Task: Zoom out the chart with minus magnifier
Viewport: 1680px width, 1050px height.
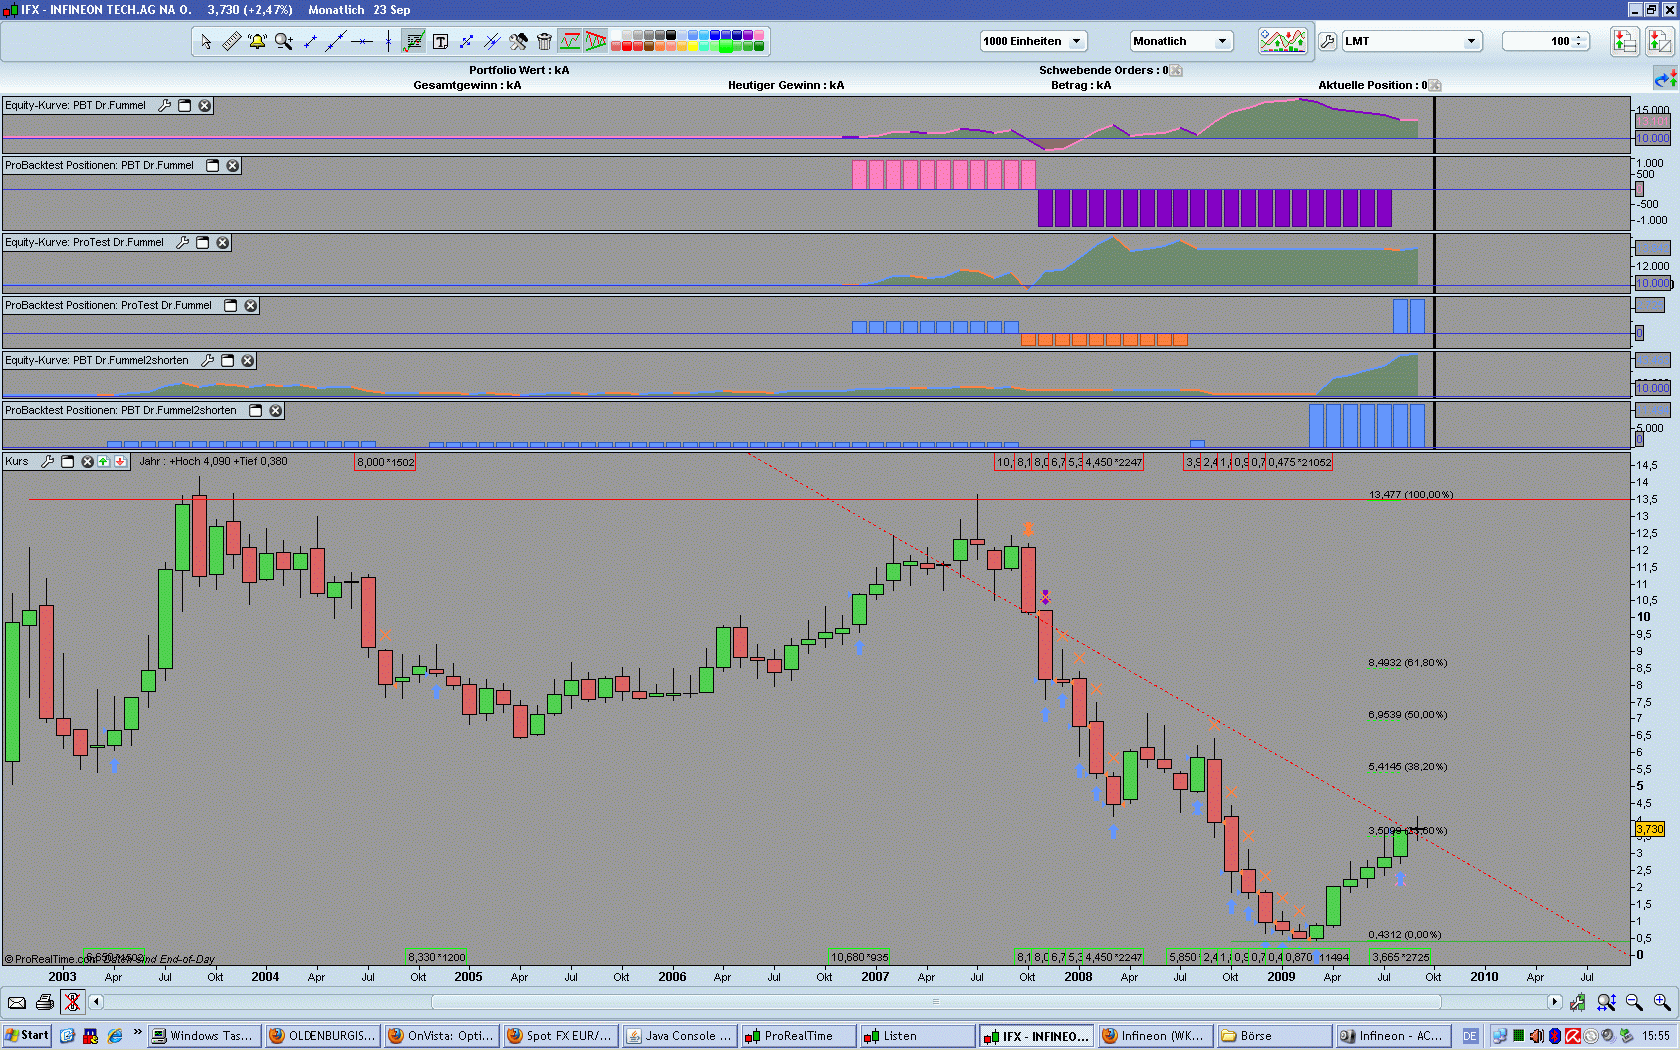Action: (1634, 1002)
